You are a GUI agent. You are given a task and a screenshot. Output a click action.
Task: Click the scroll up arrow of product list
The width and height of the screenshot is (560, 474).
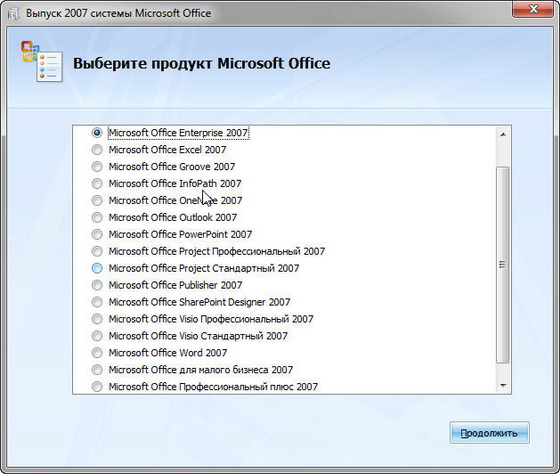[x=503, y=135]
